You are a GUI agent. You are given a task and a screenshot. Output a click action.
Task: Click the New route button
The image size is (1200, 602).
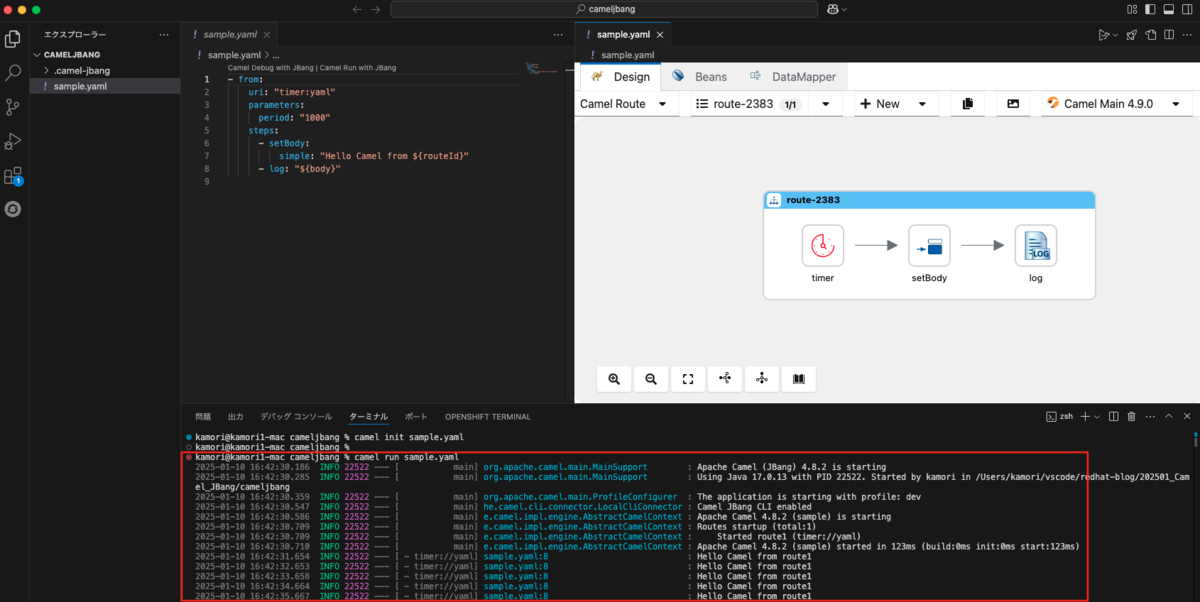(878, 104)
